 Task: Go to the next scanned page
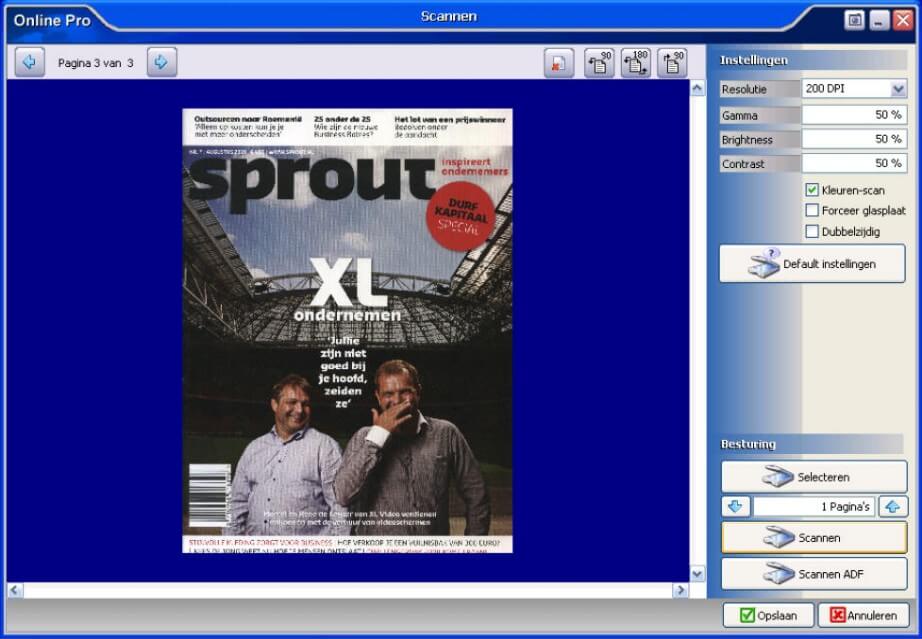[x=162, y=62]
